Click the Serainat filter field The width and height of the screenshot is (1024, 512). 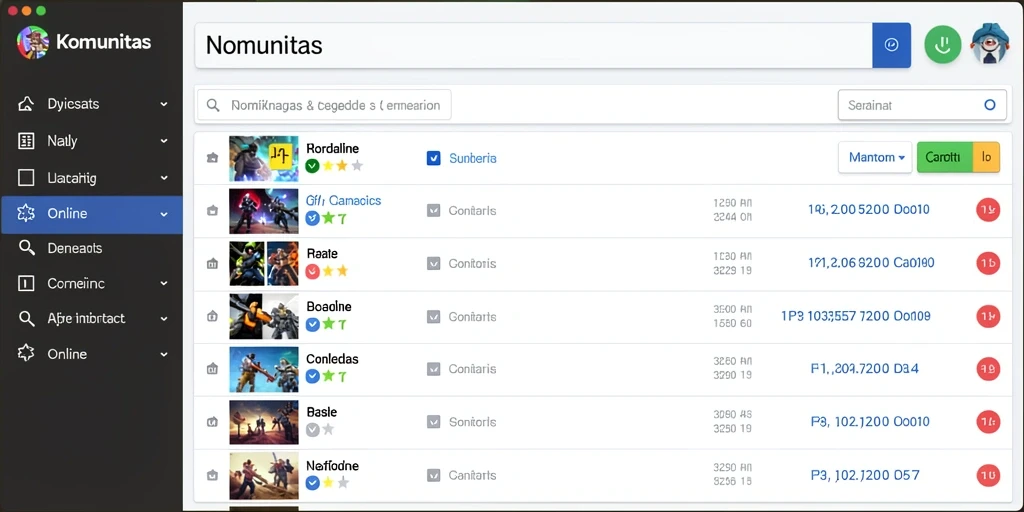(x=921, y=104)
